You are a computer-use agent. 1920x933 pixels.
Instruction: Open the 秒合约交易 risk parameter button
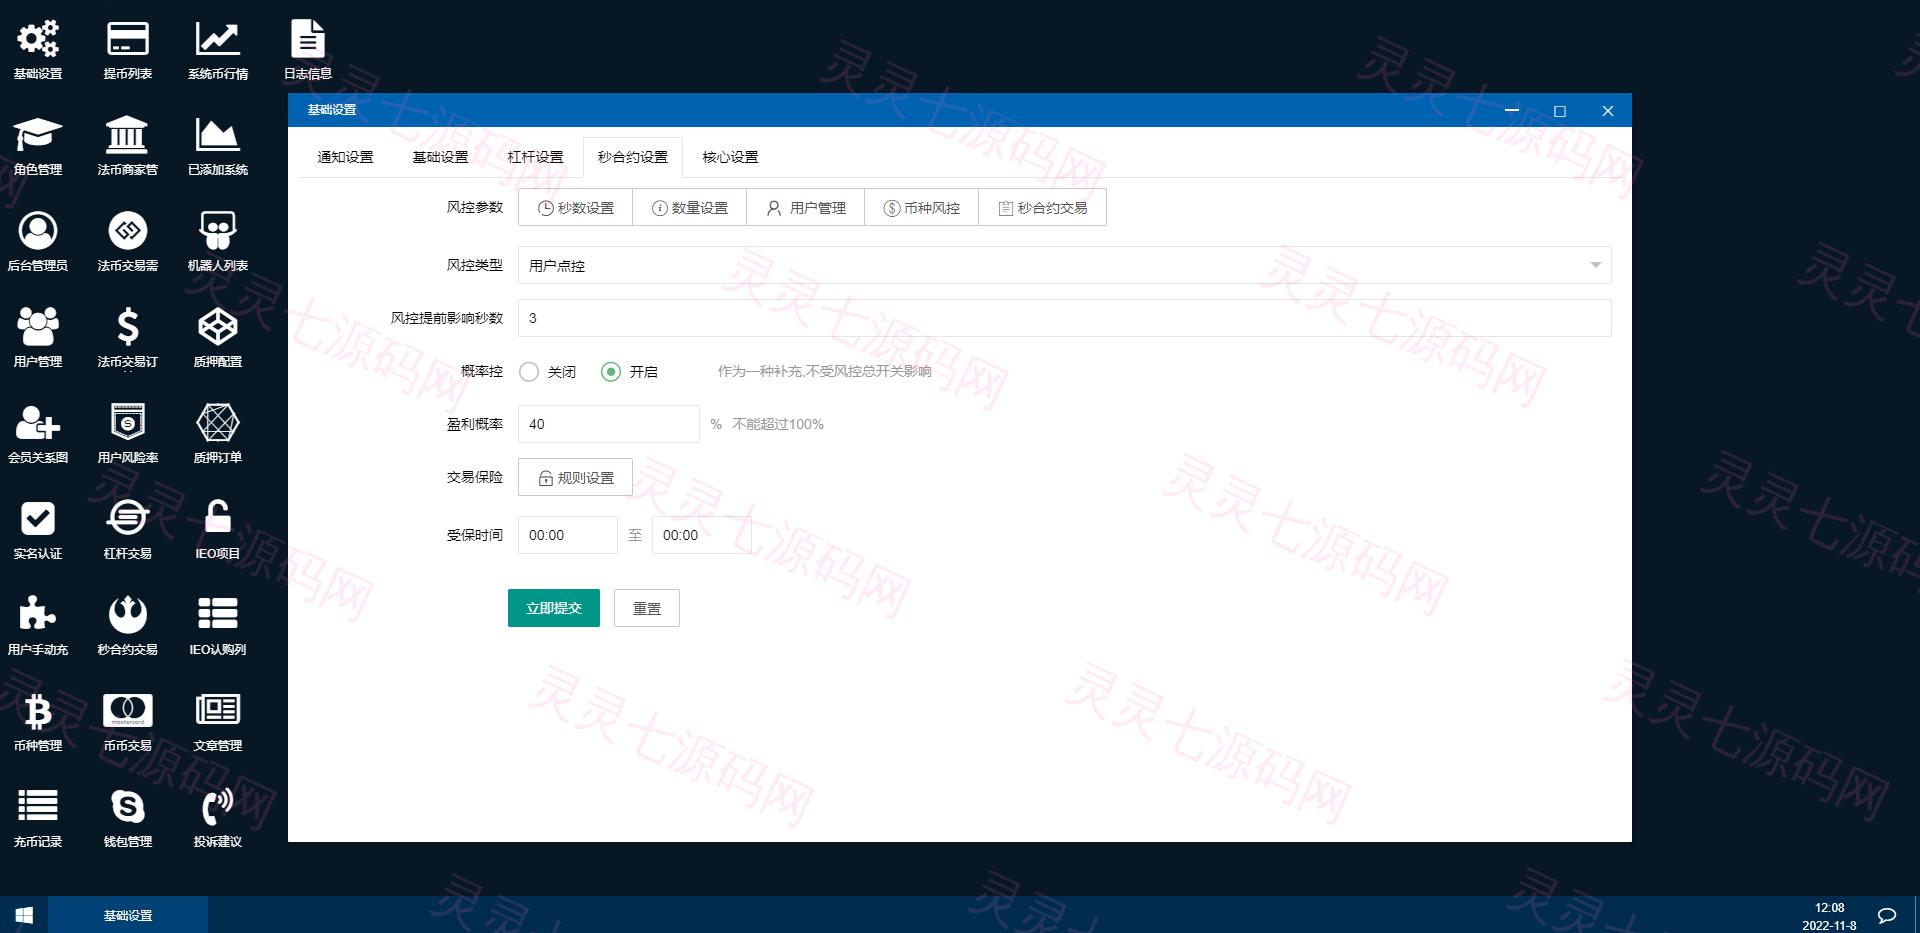(x=1042, y=207)
